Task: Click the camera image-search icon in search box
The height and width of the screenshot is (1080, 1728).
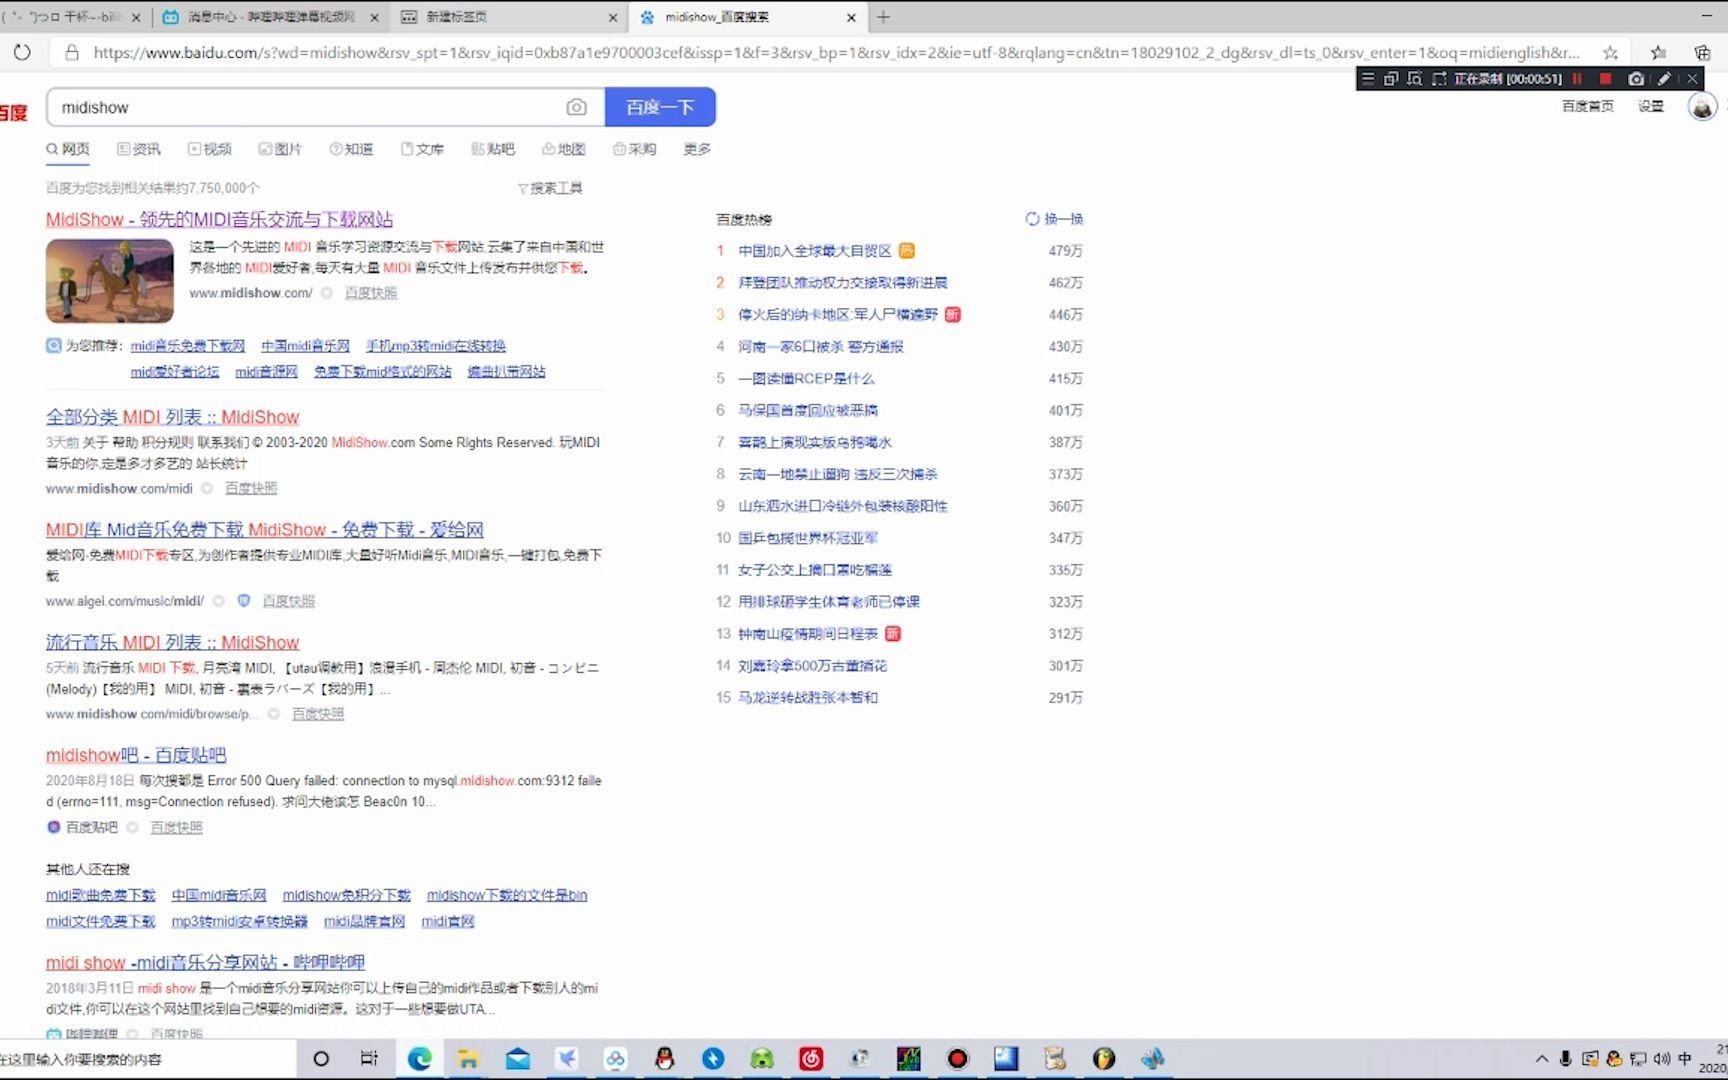Action: click(576, 107)
